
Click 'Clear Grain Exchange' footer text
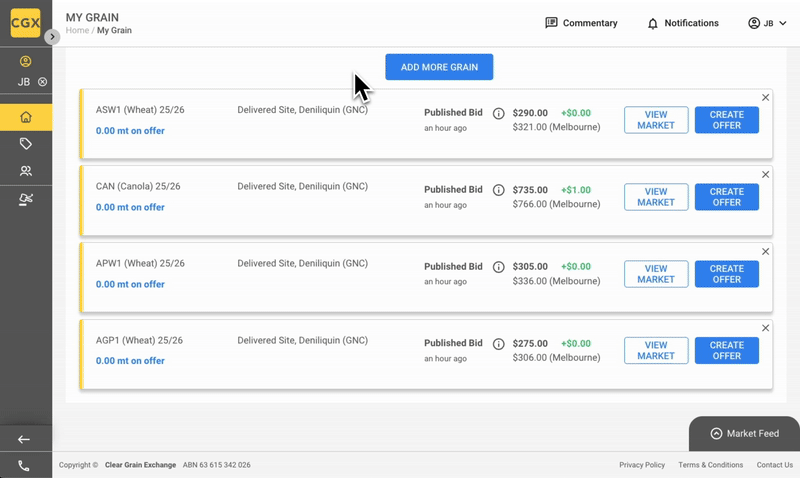coord(140,465)
